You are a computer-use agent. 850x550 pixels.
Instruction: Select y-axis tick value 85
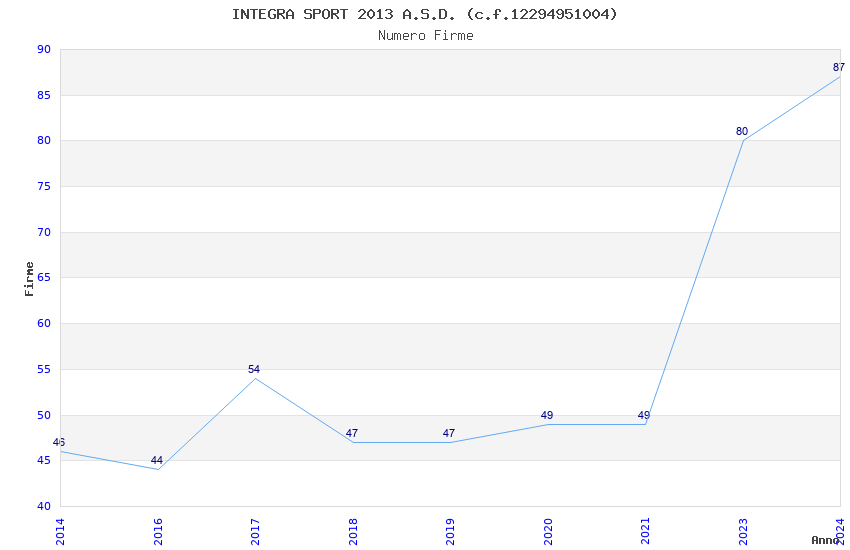point(44,95)
